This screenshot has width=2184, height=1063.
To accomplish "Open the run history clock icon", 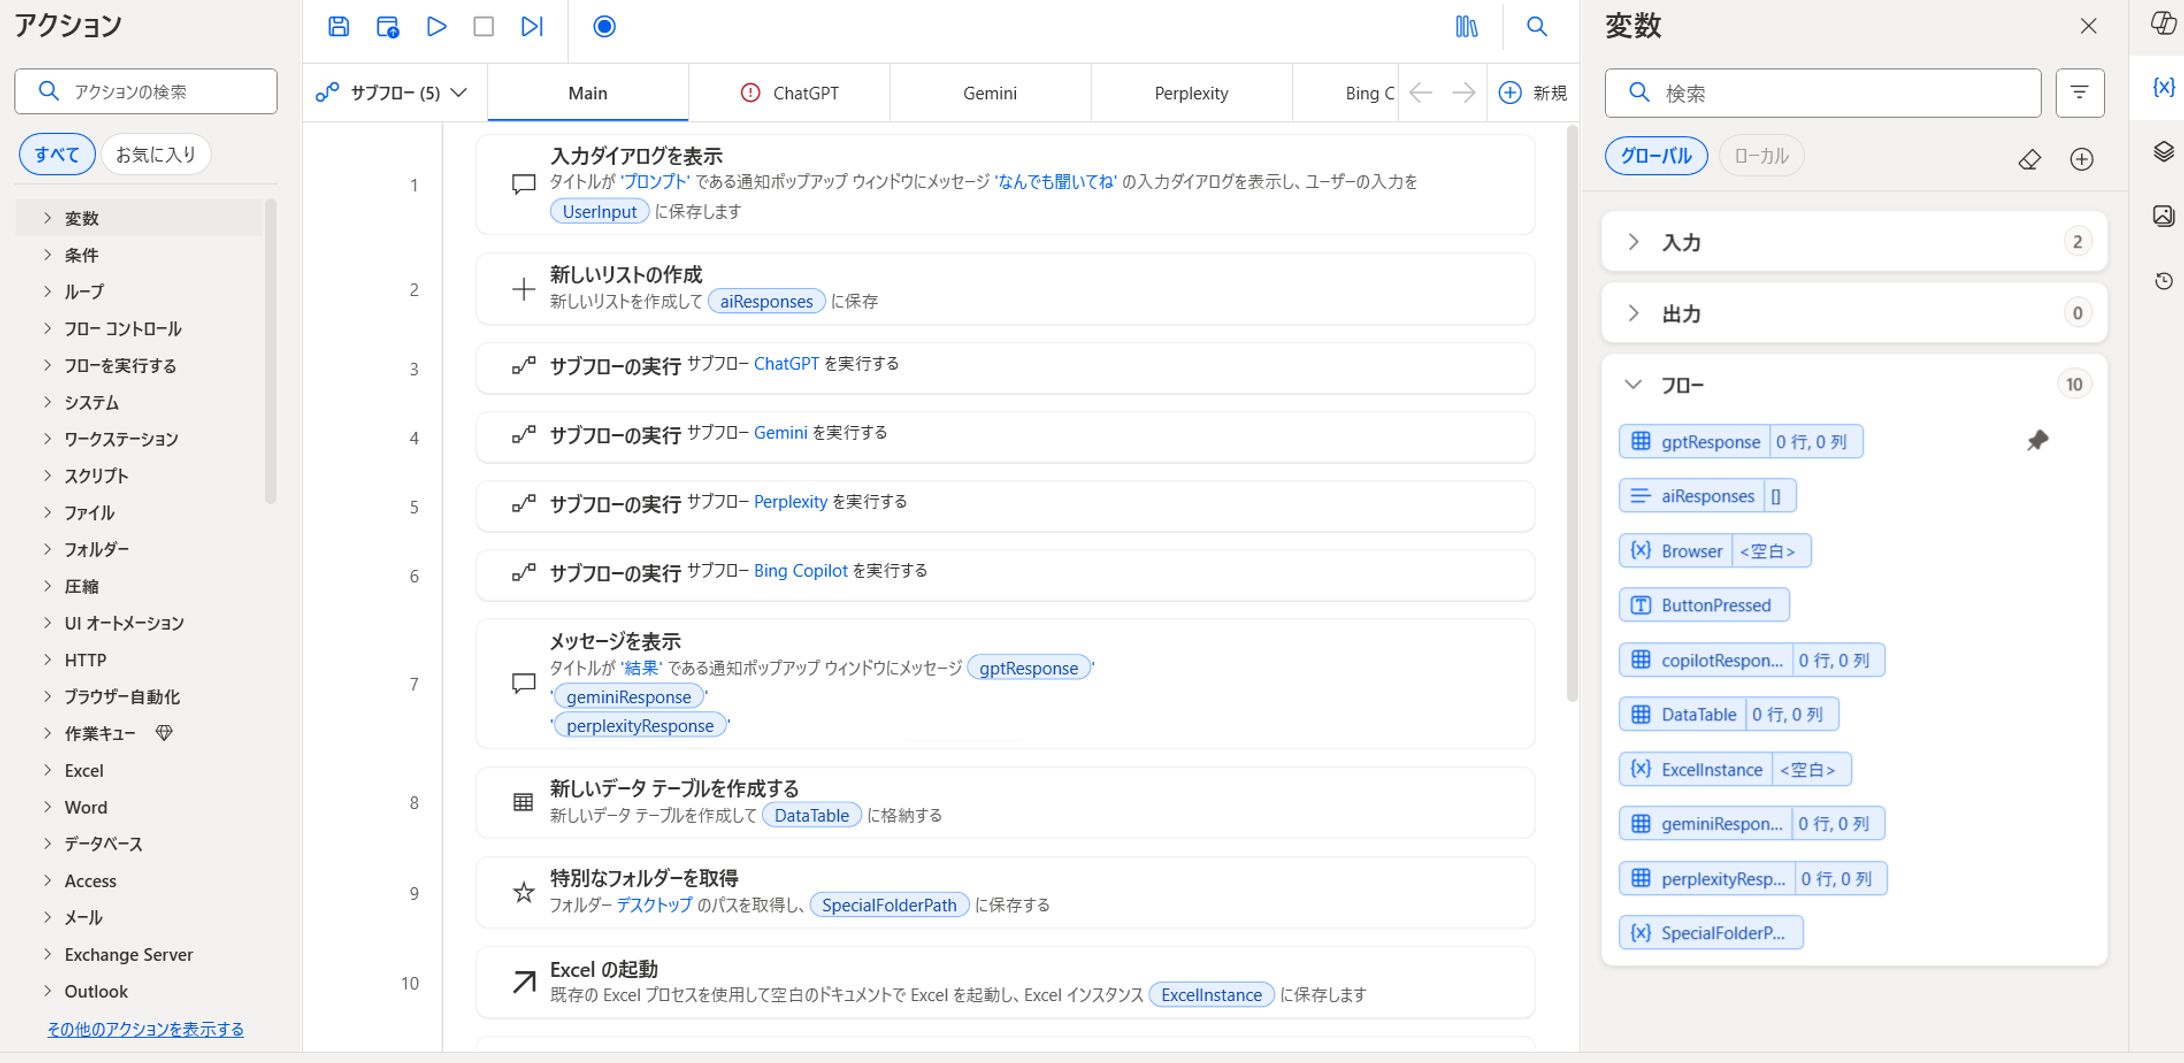I will coord(2163,281).
